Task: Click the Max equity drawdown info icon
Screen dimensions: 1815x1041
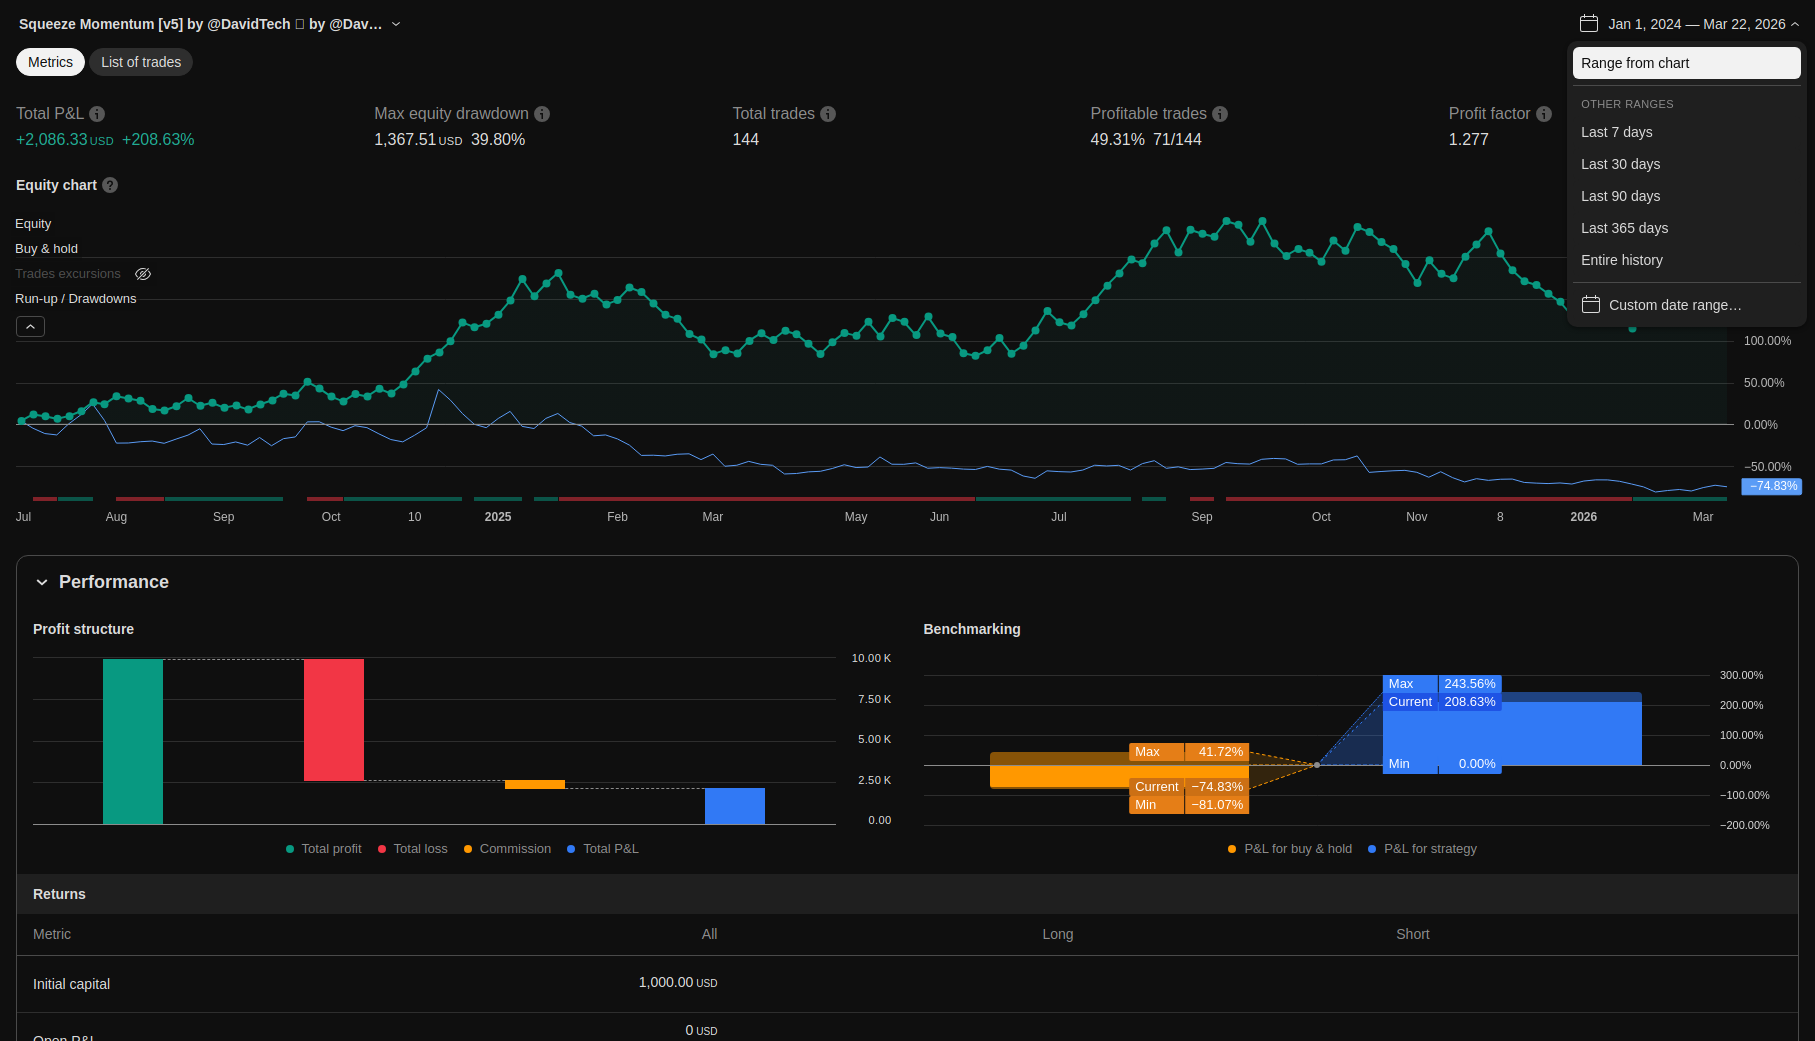Action: click(x=542, y=114)
